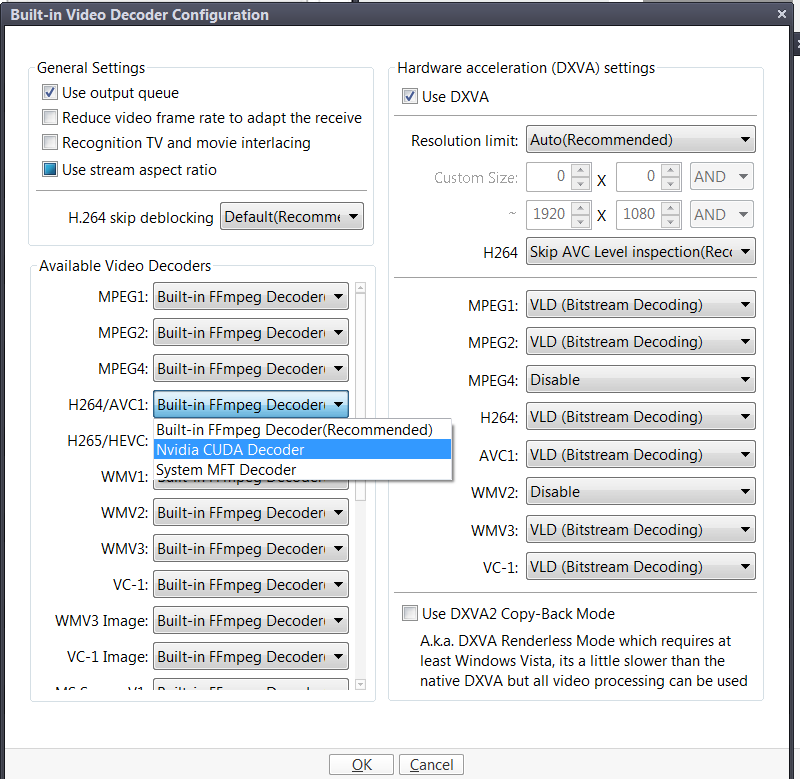Viewport: 800px width, 779px height.
Task: Open the H.264 skip deblocking dropdown
Action: pyautogui.click(x=291, y=217)
